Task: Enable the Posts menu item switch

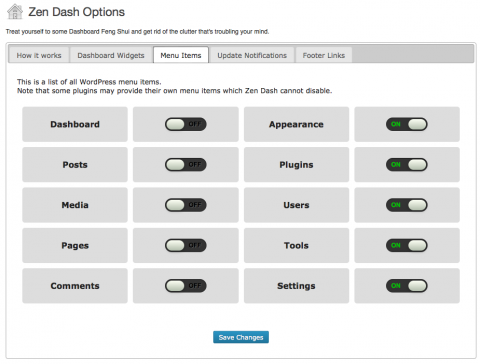Action: tap(186, 165)
